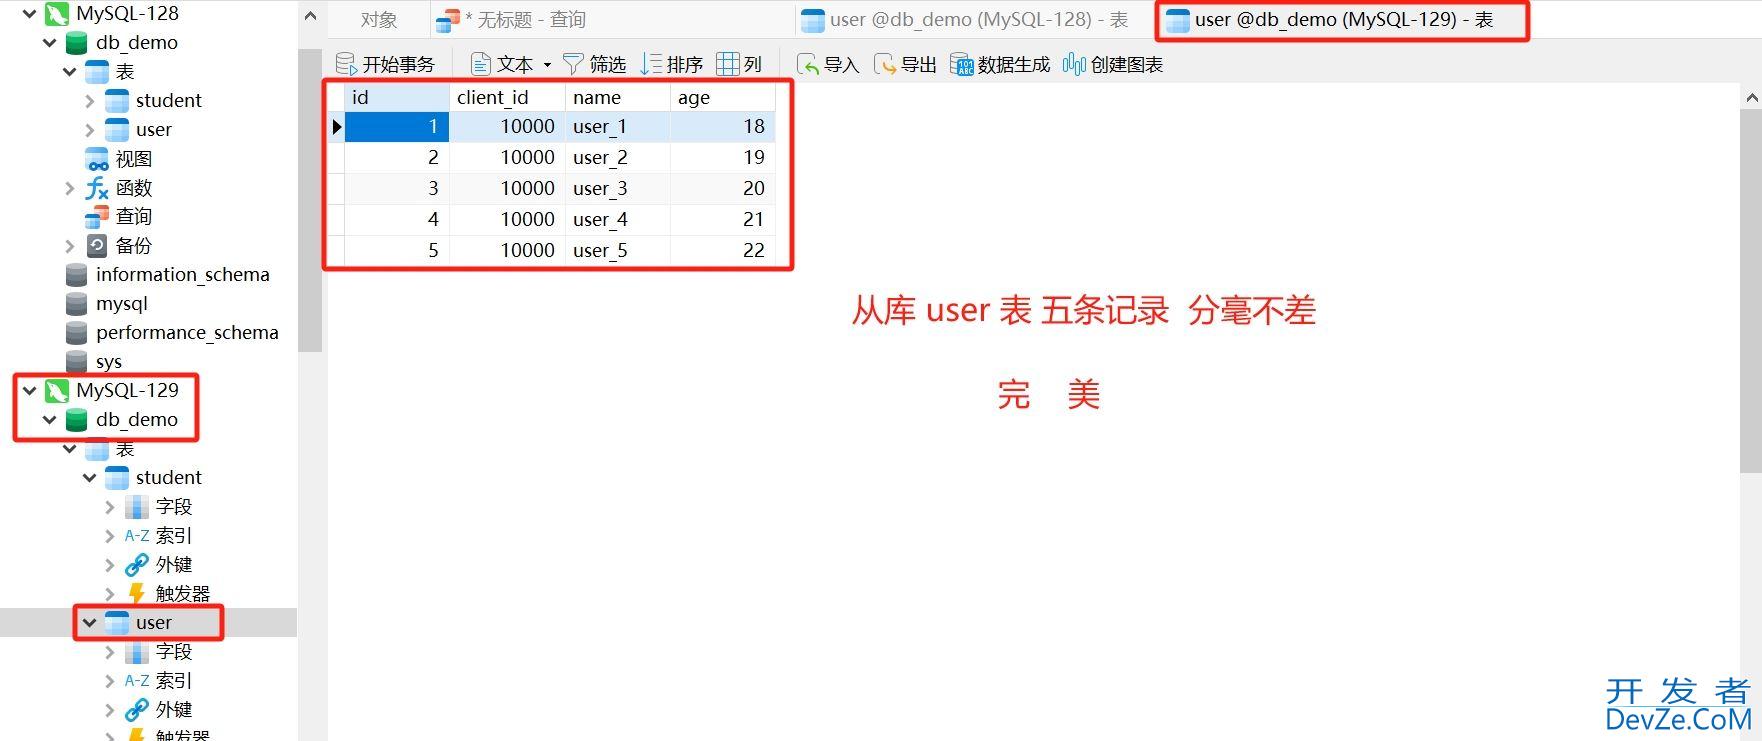Sort by the id column header

(396, 97)
